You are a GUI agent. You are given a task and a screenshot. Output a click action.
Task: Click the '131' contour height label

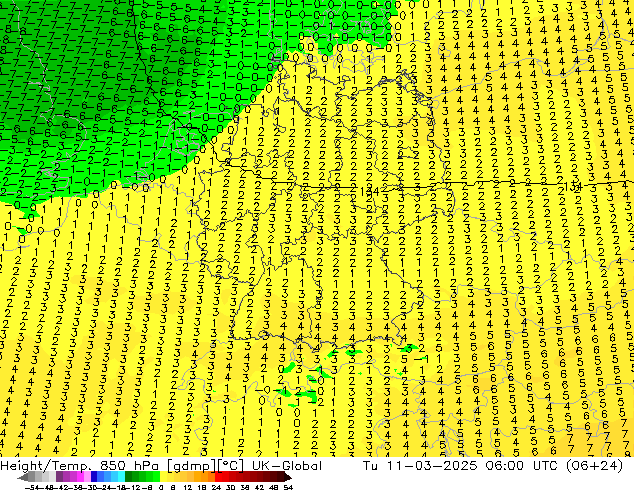coord(572,186)
